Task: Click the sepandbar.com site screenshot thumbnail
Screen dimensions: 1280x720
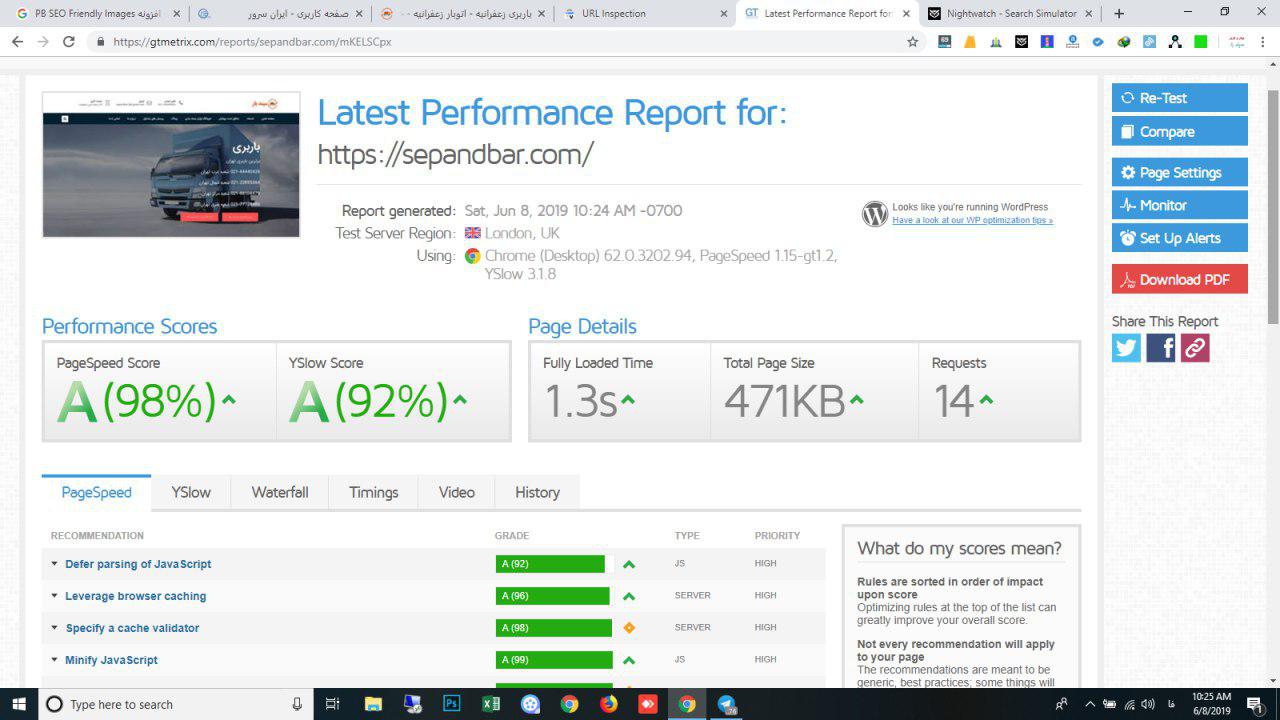Action: point(171,165)
